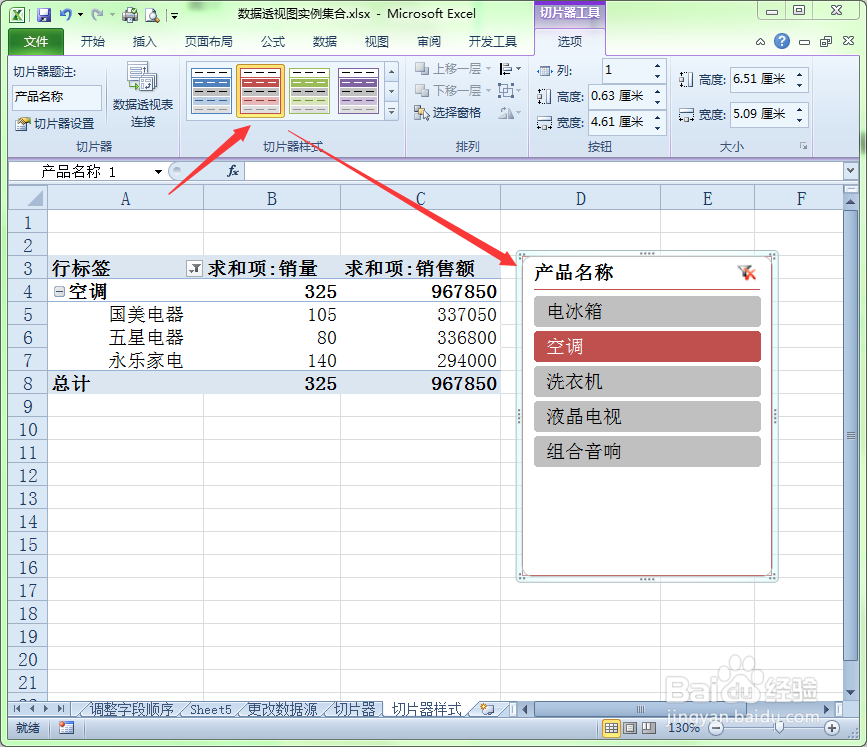
Task: Click slicer width field
Action: tap(762, 114)
